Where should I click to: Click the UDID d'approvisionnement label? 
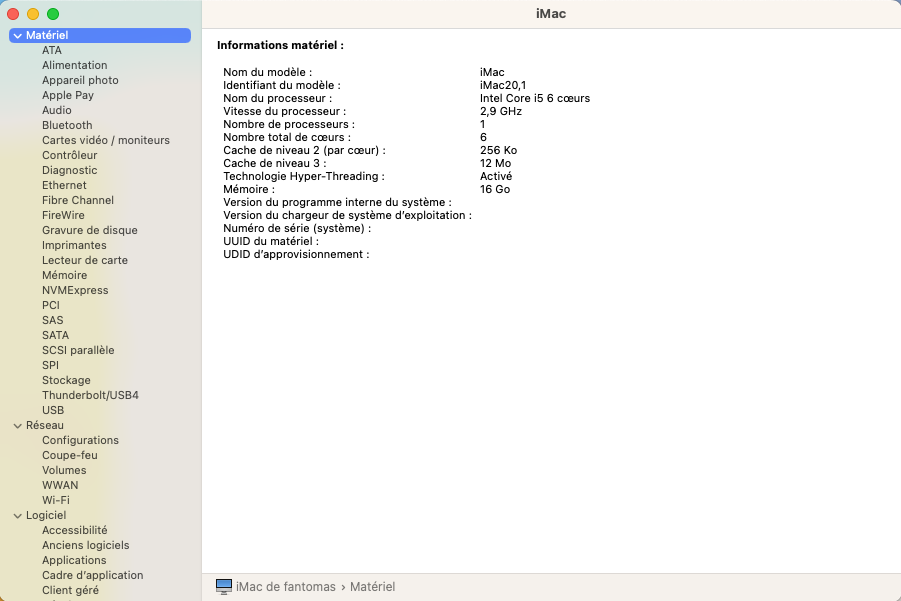(296, 255)
